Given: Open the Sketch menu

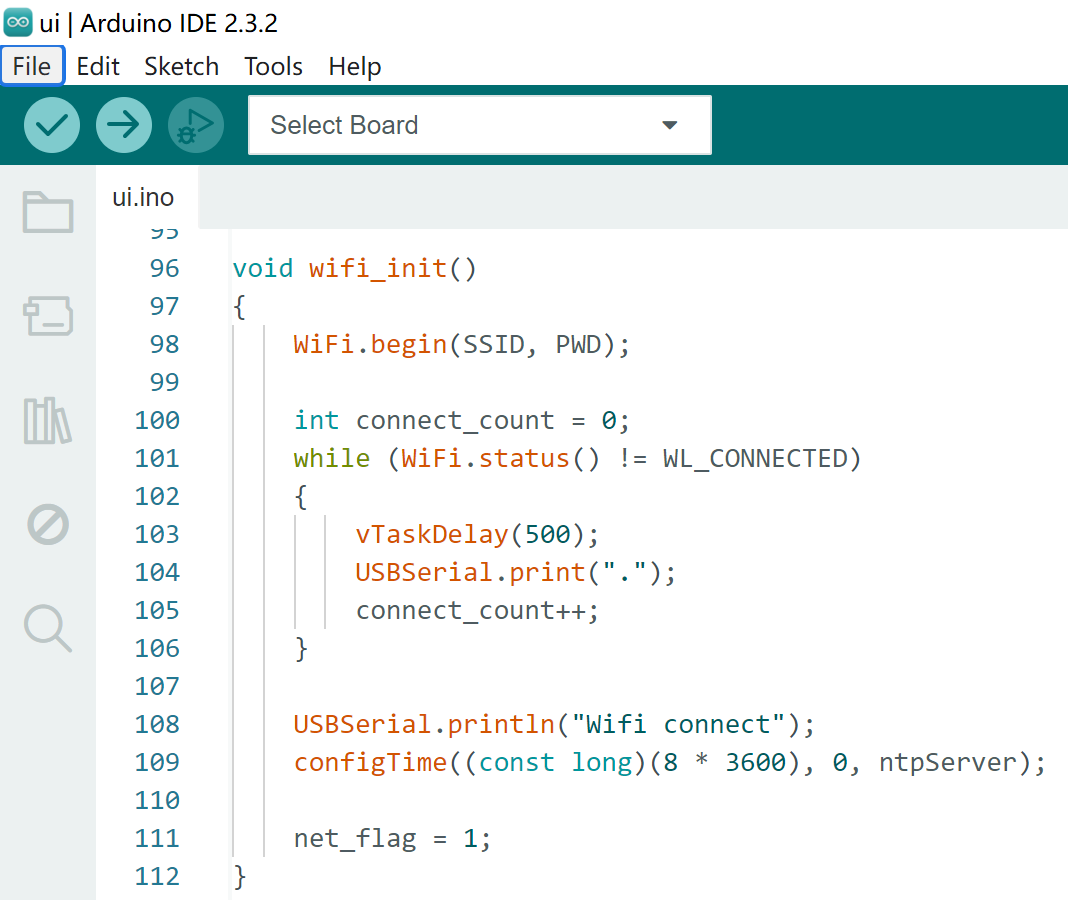Looking at the screenshot, I should tap(182, 66).
